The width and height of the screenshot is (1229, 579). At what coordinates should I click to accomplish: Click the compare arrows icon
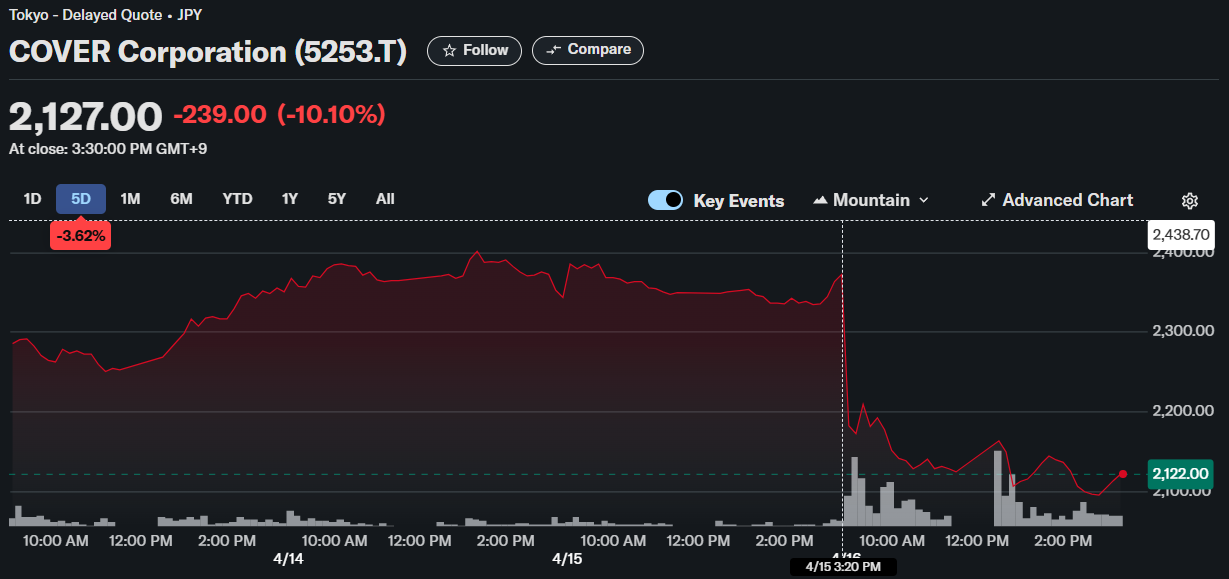pyautogui.click(x=554, y=50)
